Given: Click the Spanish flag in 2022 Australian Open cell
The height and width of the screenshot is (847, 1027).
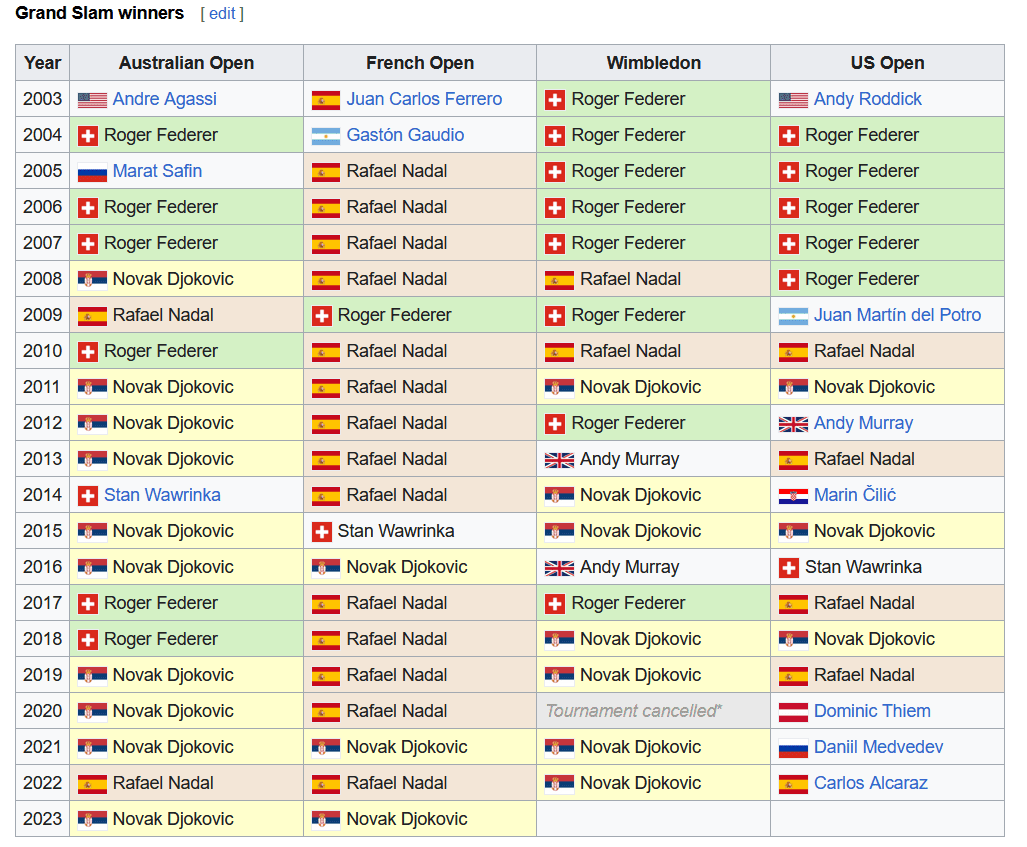Looking at the screenshot, I should (92, 785).
